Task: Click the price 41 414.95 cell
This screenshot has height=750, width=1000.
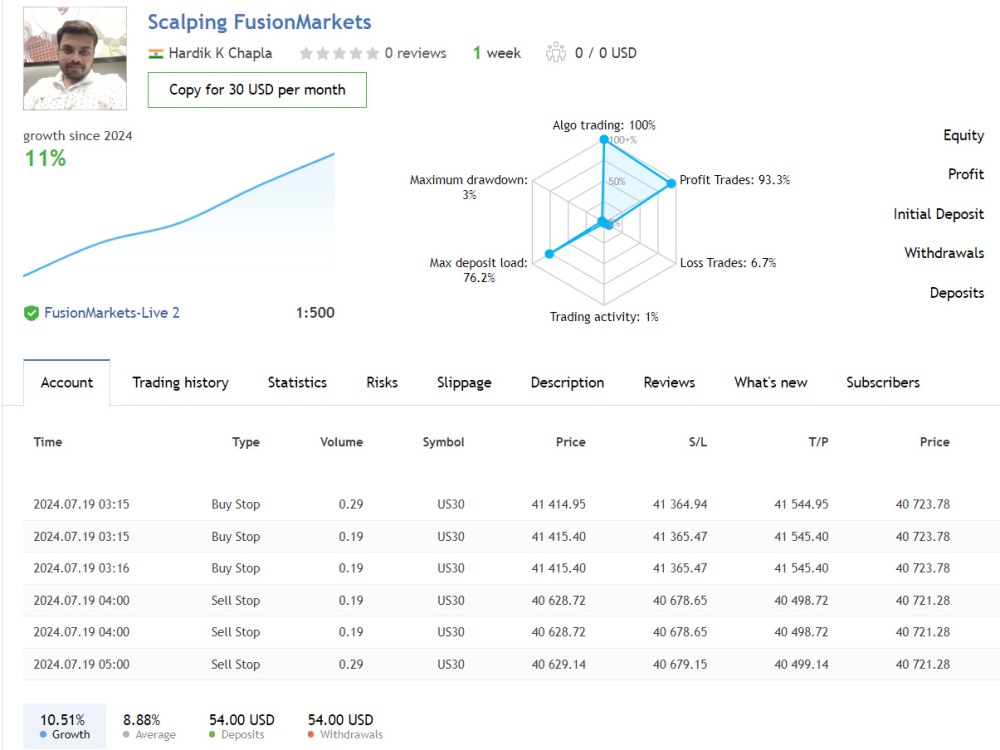Action: [559, 504]
